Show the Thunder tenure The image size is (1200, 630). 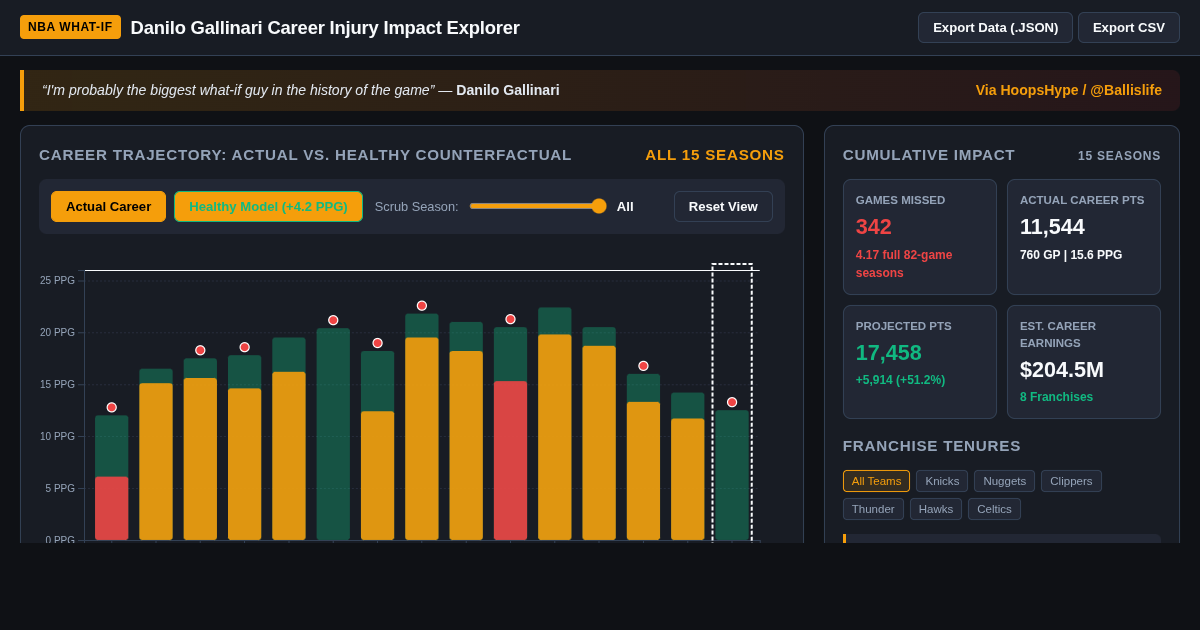[873, 509]
